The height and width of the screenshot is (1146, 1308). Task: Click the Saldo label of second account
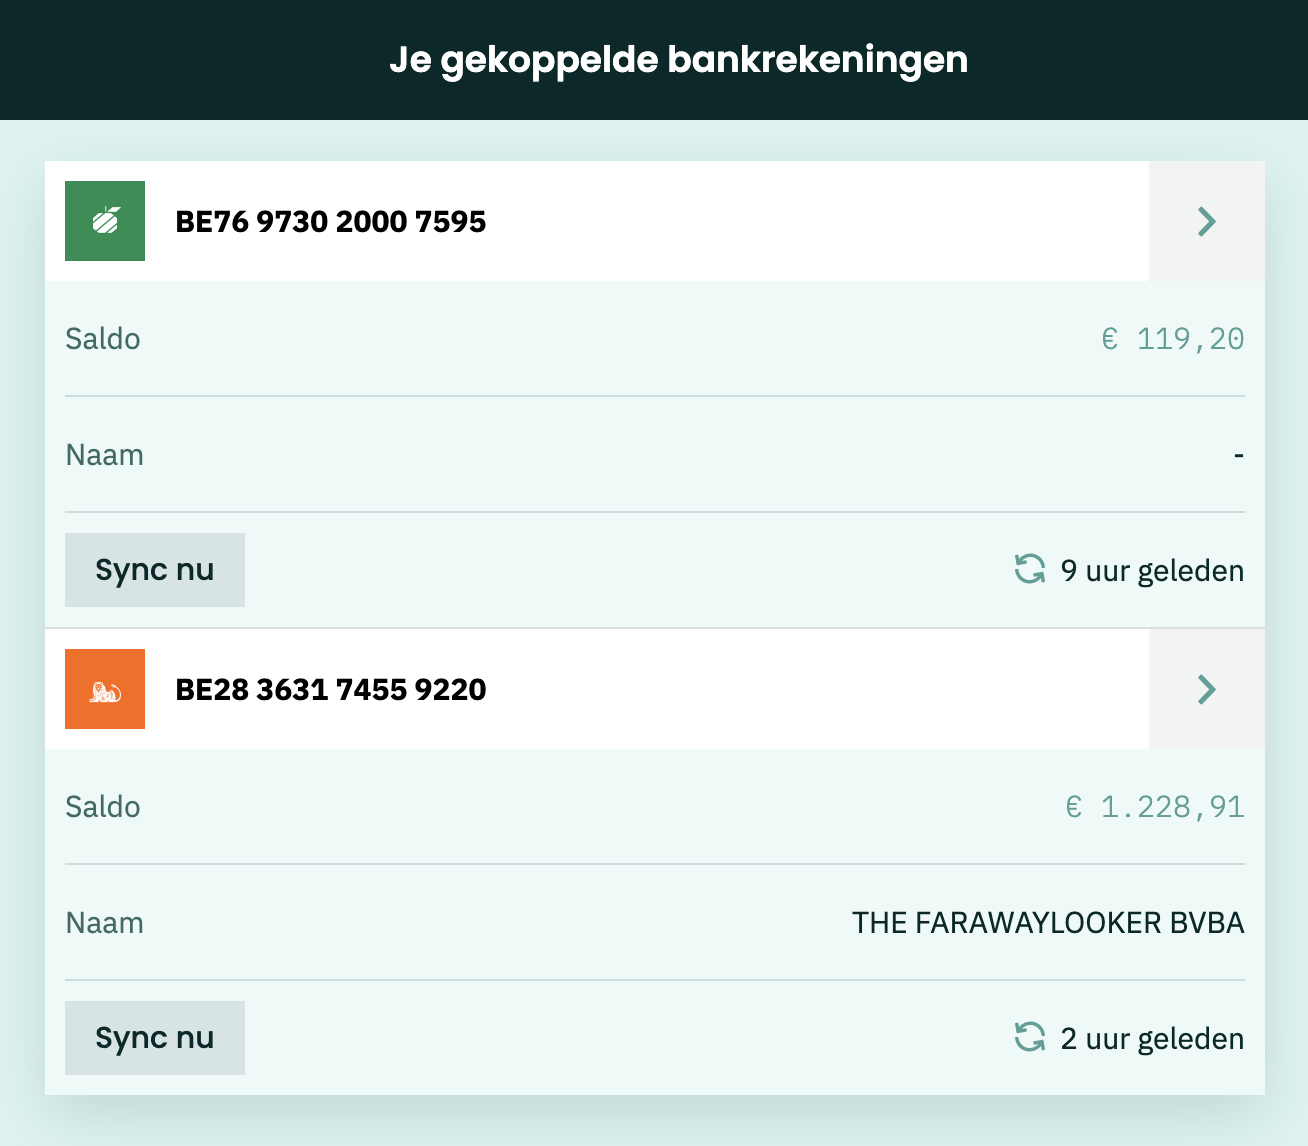(103, 807)
